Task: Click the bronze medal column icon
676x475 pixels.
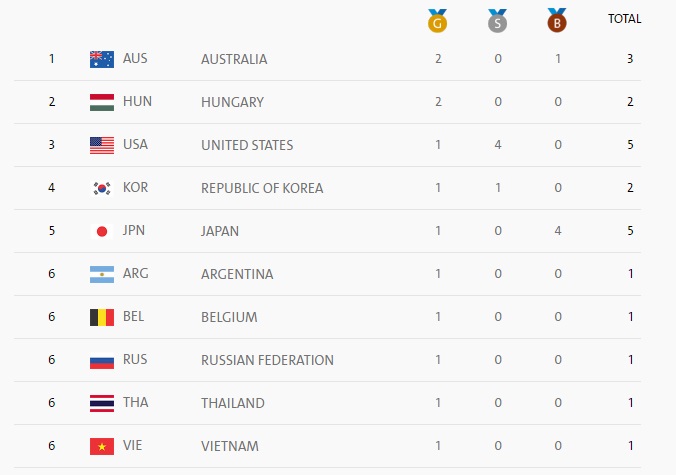Action: tap(557, 20)
